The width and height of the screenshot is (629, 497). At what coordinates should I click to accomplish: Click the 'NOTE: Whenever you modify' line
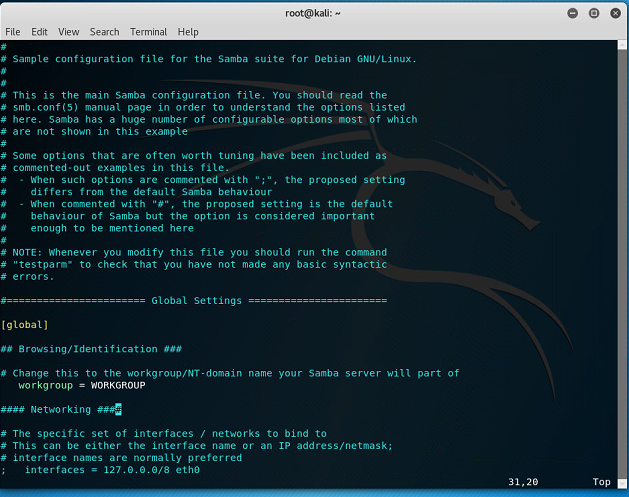tap(194, 252)
